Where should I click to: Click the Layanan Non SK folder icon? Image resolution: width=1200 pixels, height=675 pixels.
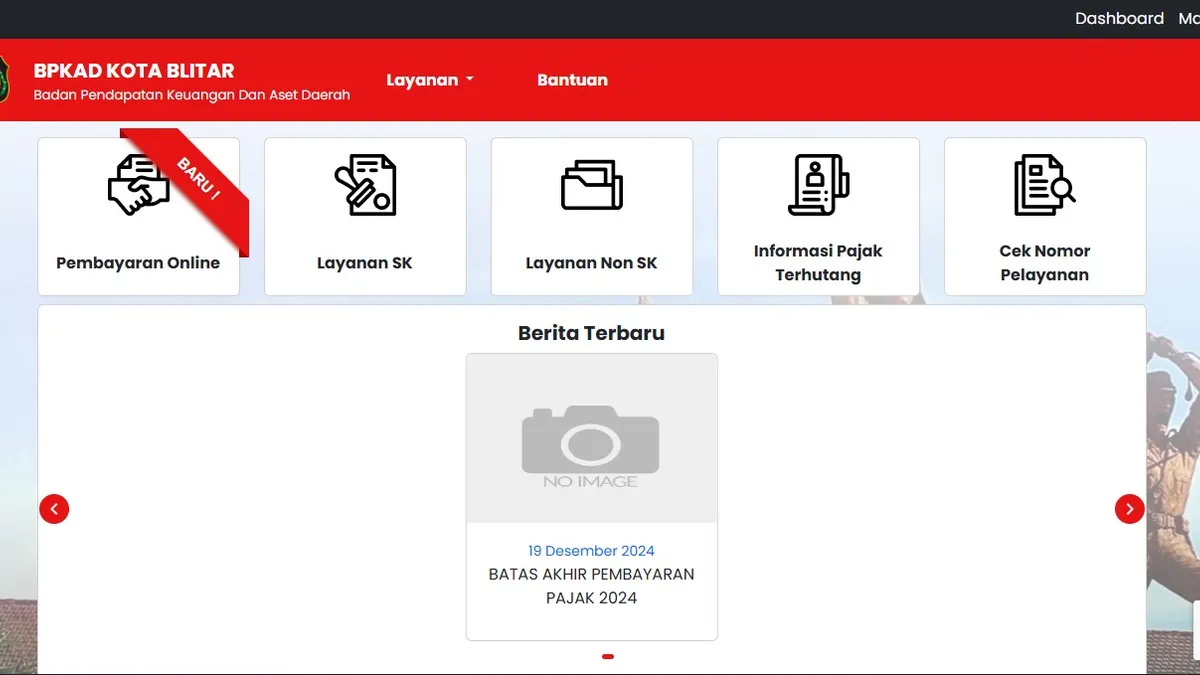coord(592,185)
